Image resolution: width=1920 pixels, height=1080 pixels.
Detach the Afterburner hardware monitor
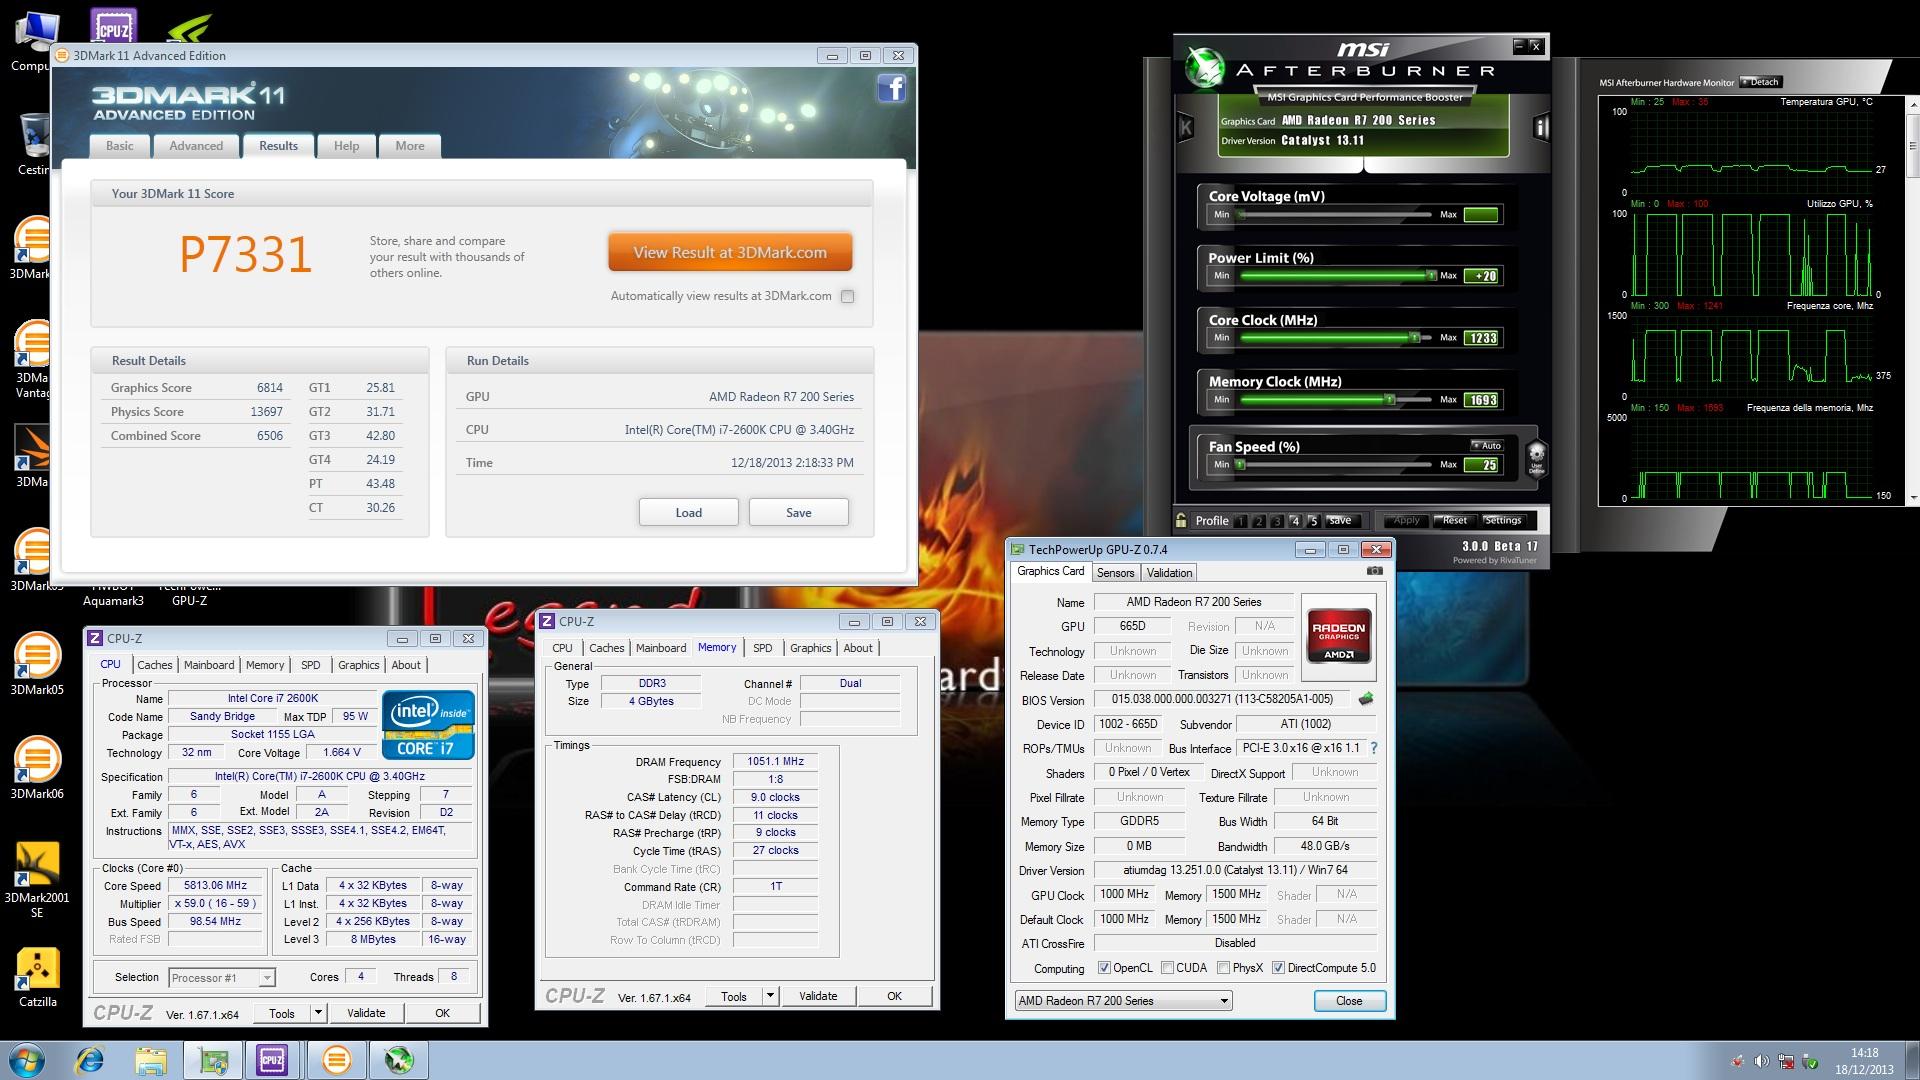tap(1760, 82)
